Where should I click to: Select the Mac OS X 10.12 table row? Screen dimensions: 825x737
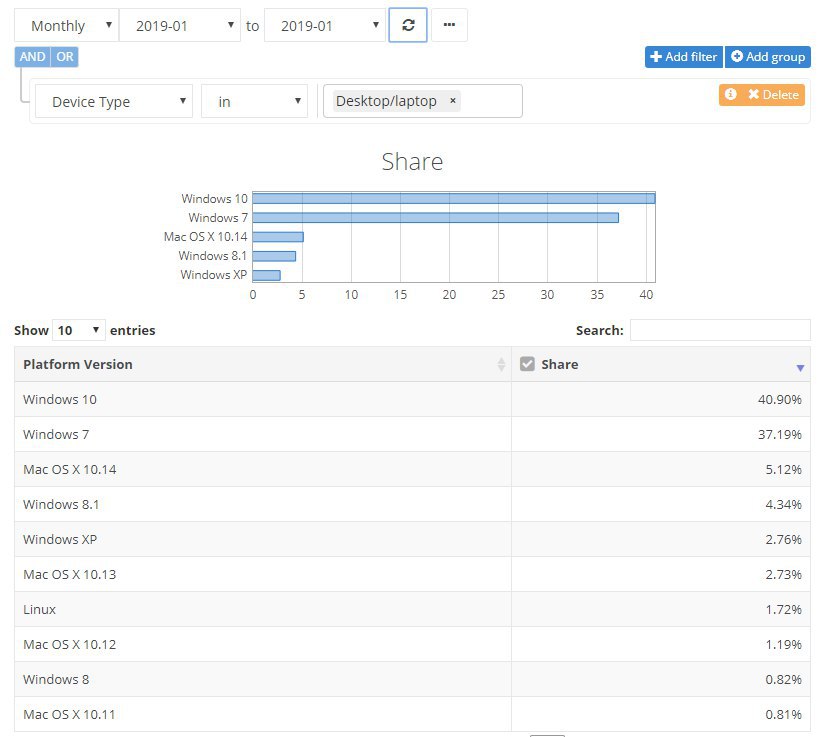pos(412,644)
